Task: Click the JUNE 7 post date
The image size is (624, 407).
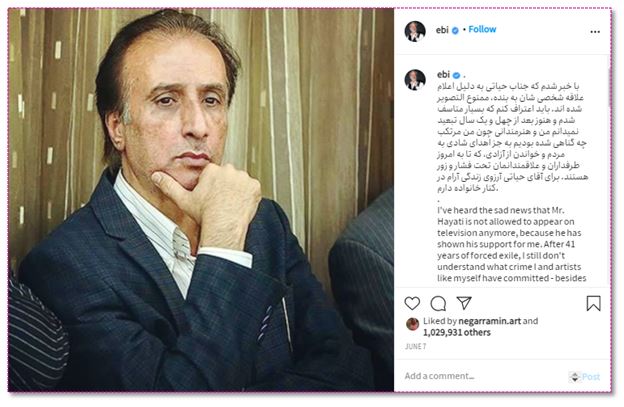Action: [415, 347]
